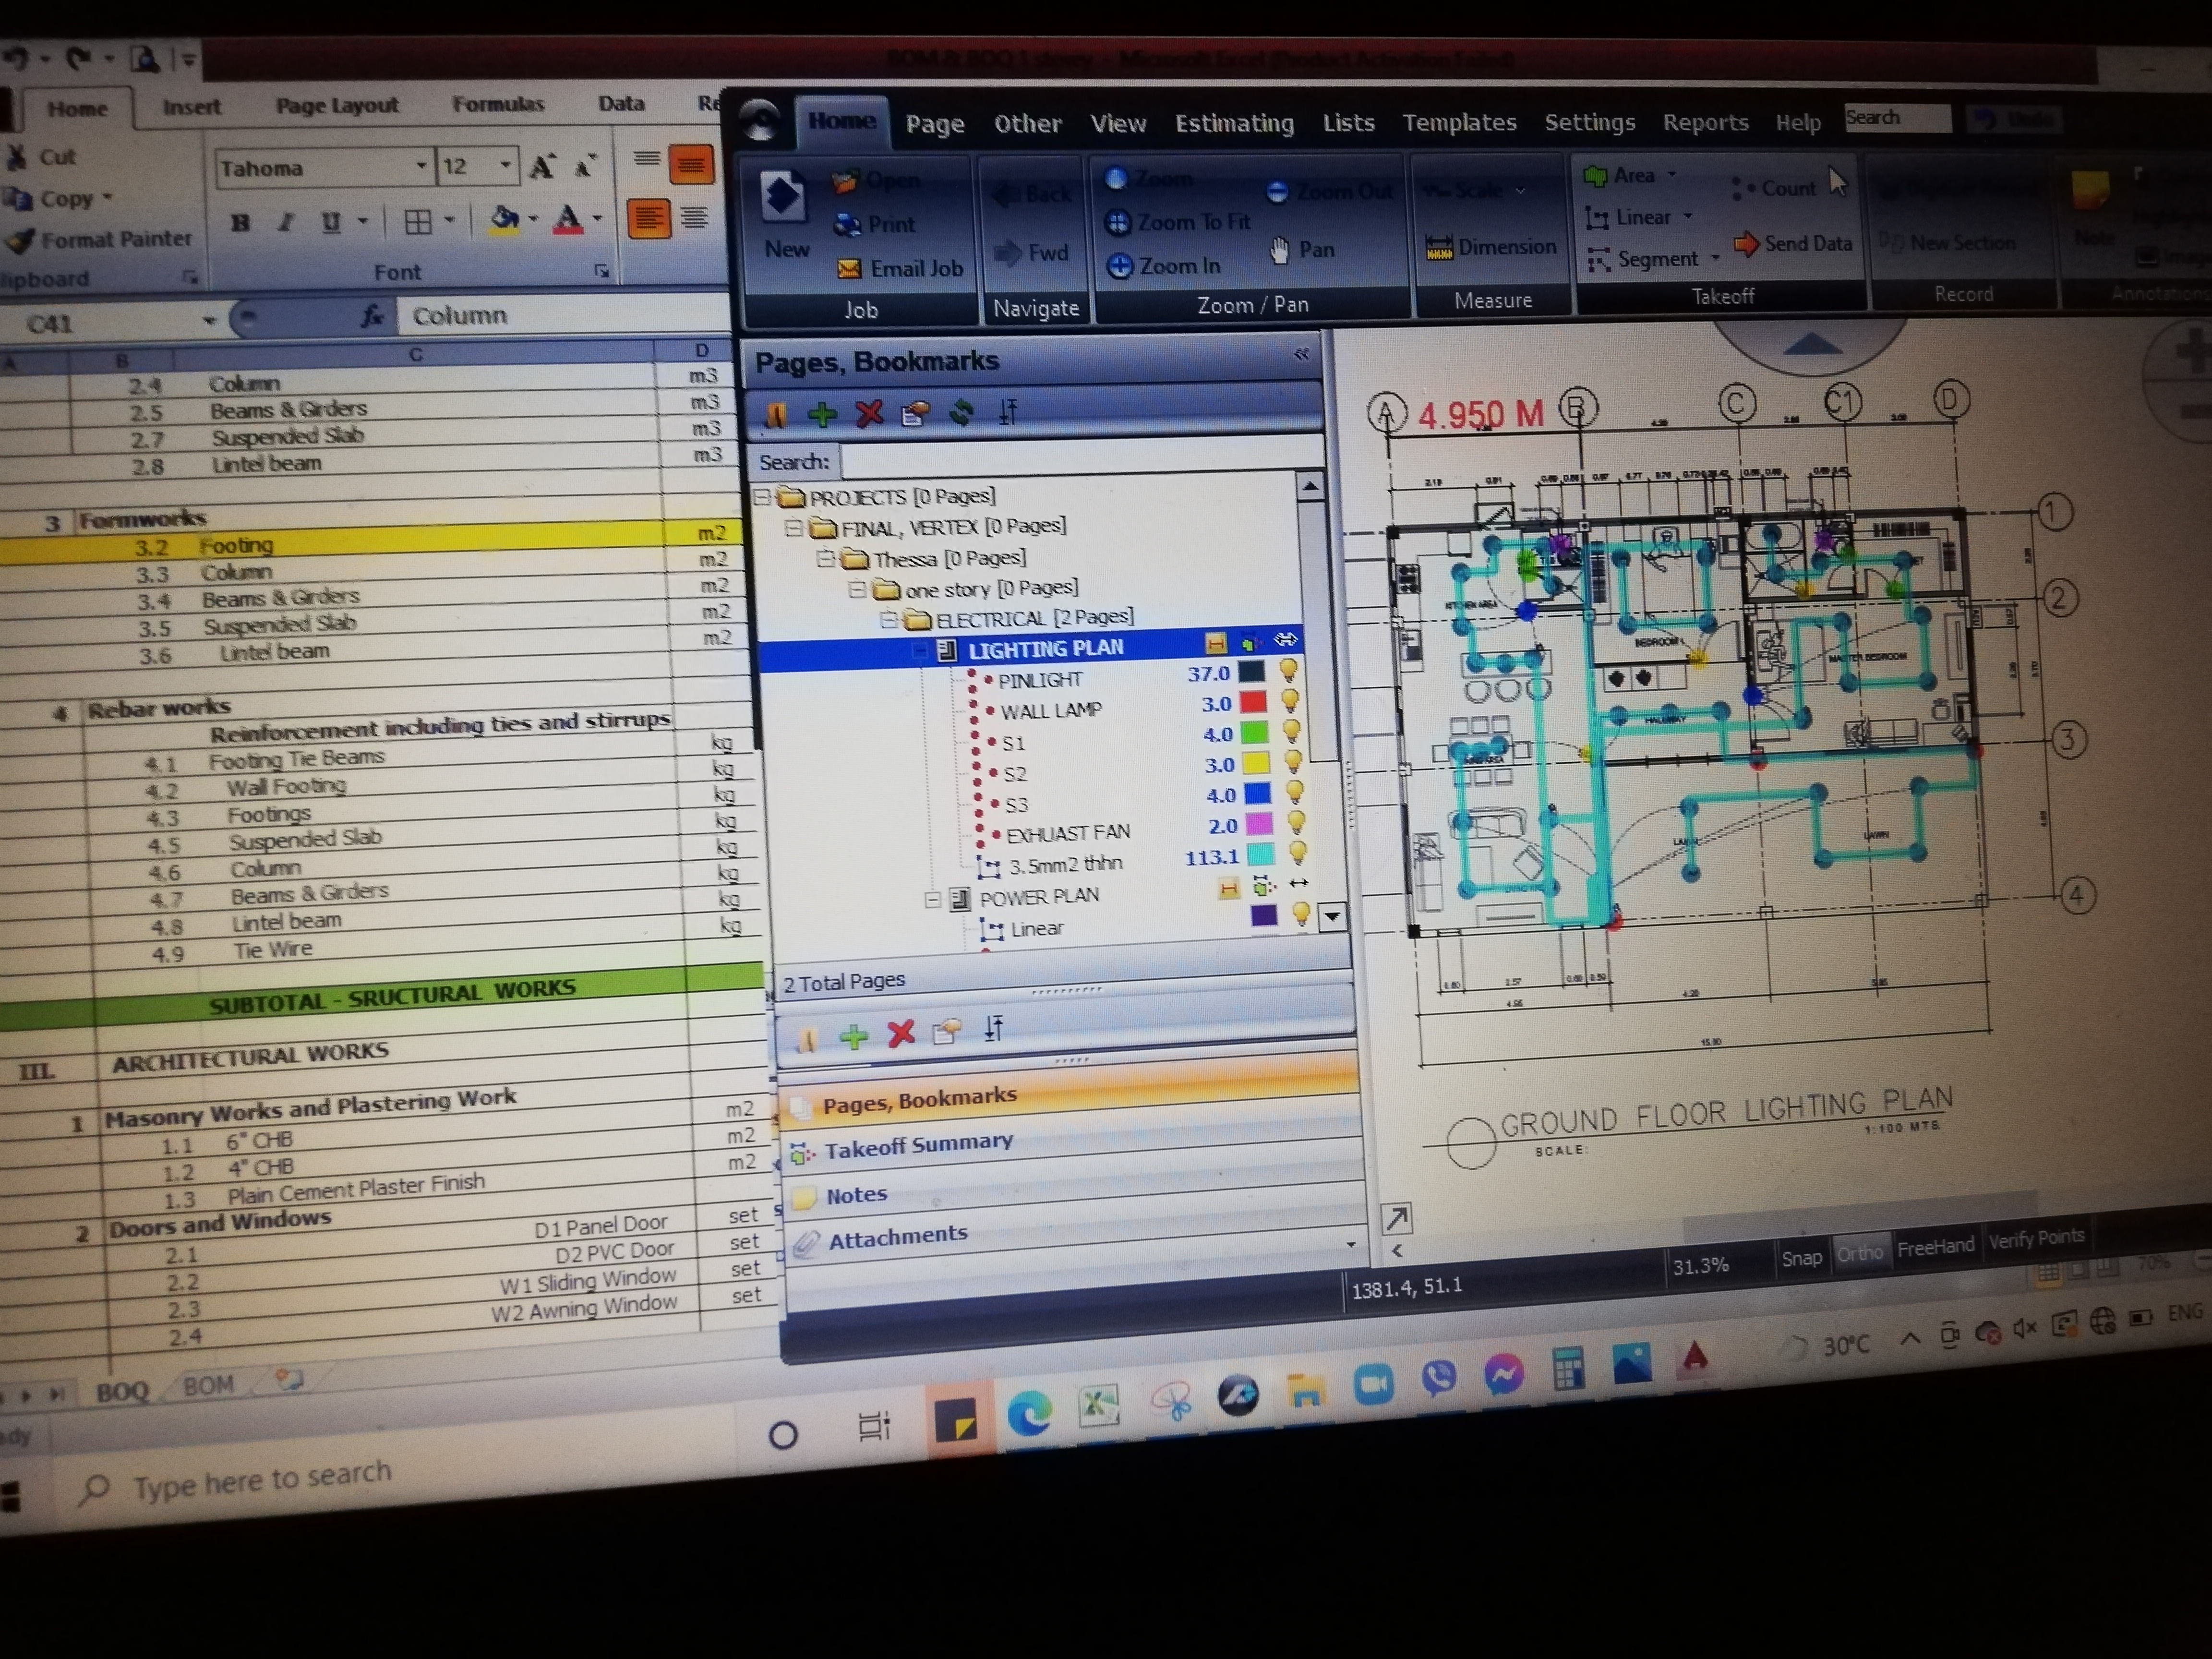Collapse the ELECTRICAL folder tree node

(888, 620)
